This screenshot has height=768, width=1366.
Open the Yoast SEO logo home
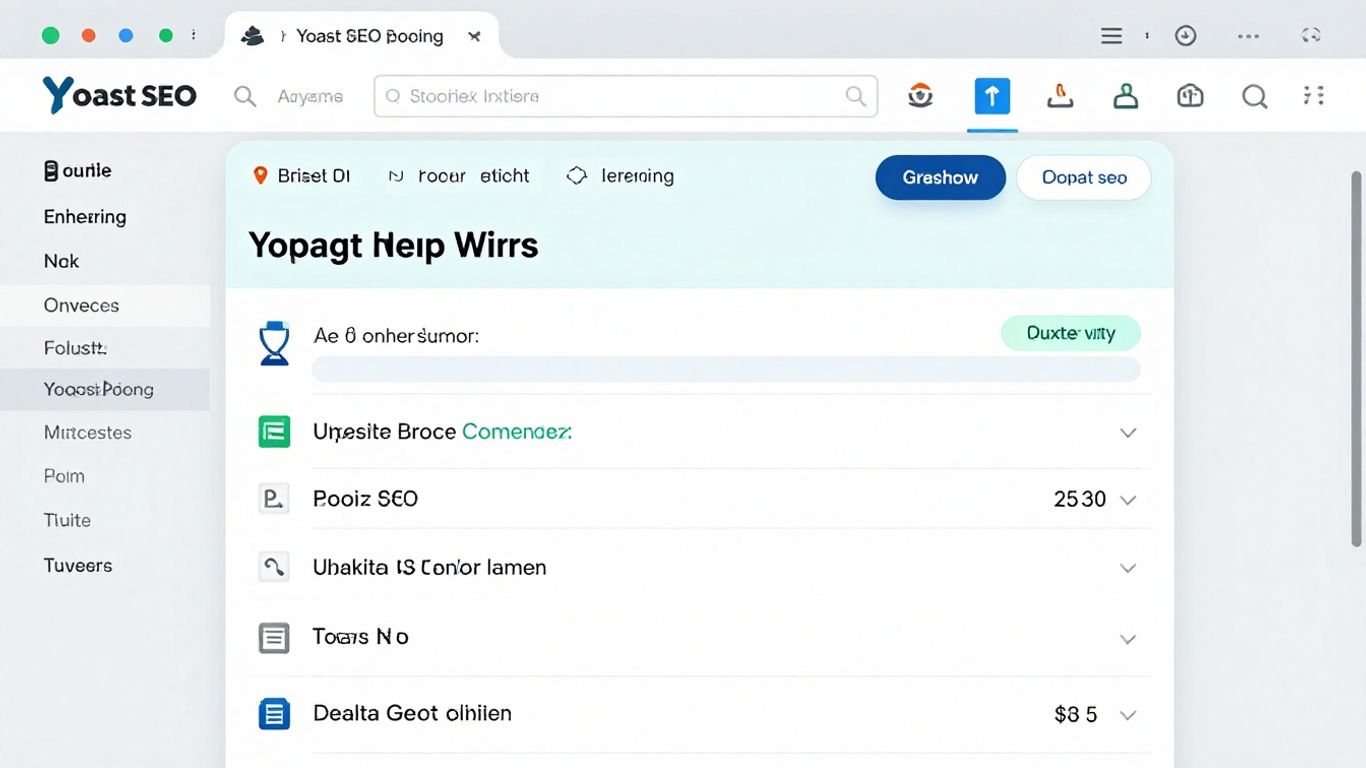118,95
